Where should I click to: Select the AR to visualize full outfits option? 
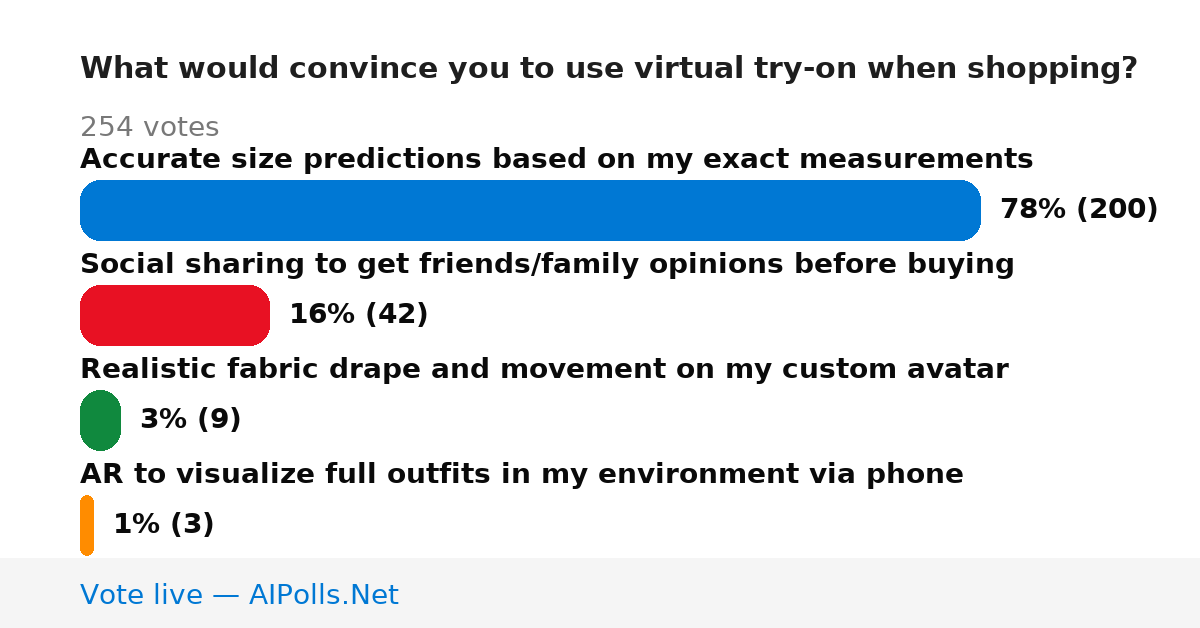(x=521, y=474)
